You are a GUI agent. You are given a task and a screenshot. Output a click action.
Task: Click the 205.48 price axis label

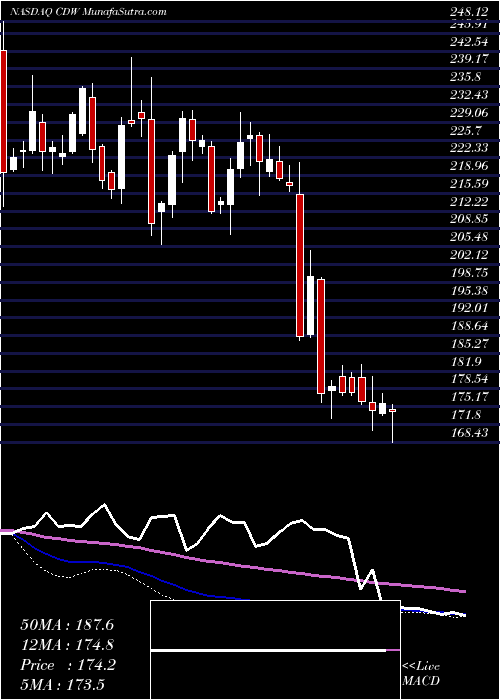468,237
